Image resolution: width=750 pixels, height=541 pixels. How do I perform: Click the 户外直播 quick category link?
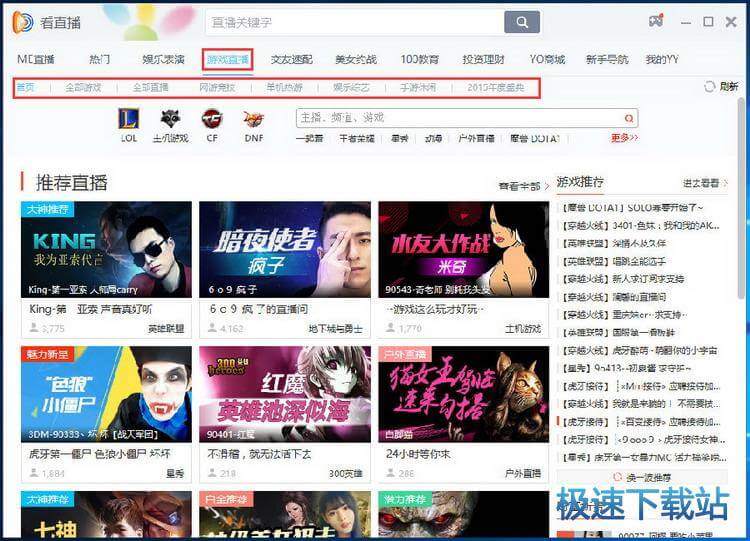coord(476,138)
